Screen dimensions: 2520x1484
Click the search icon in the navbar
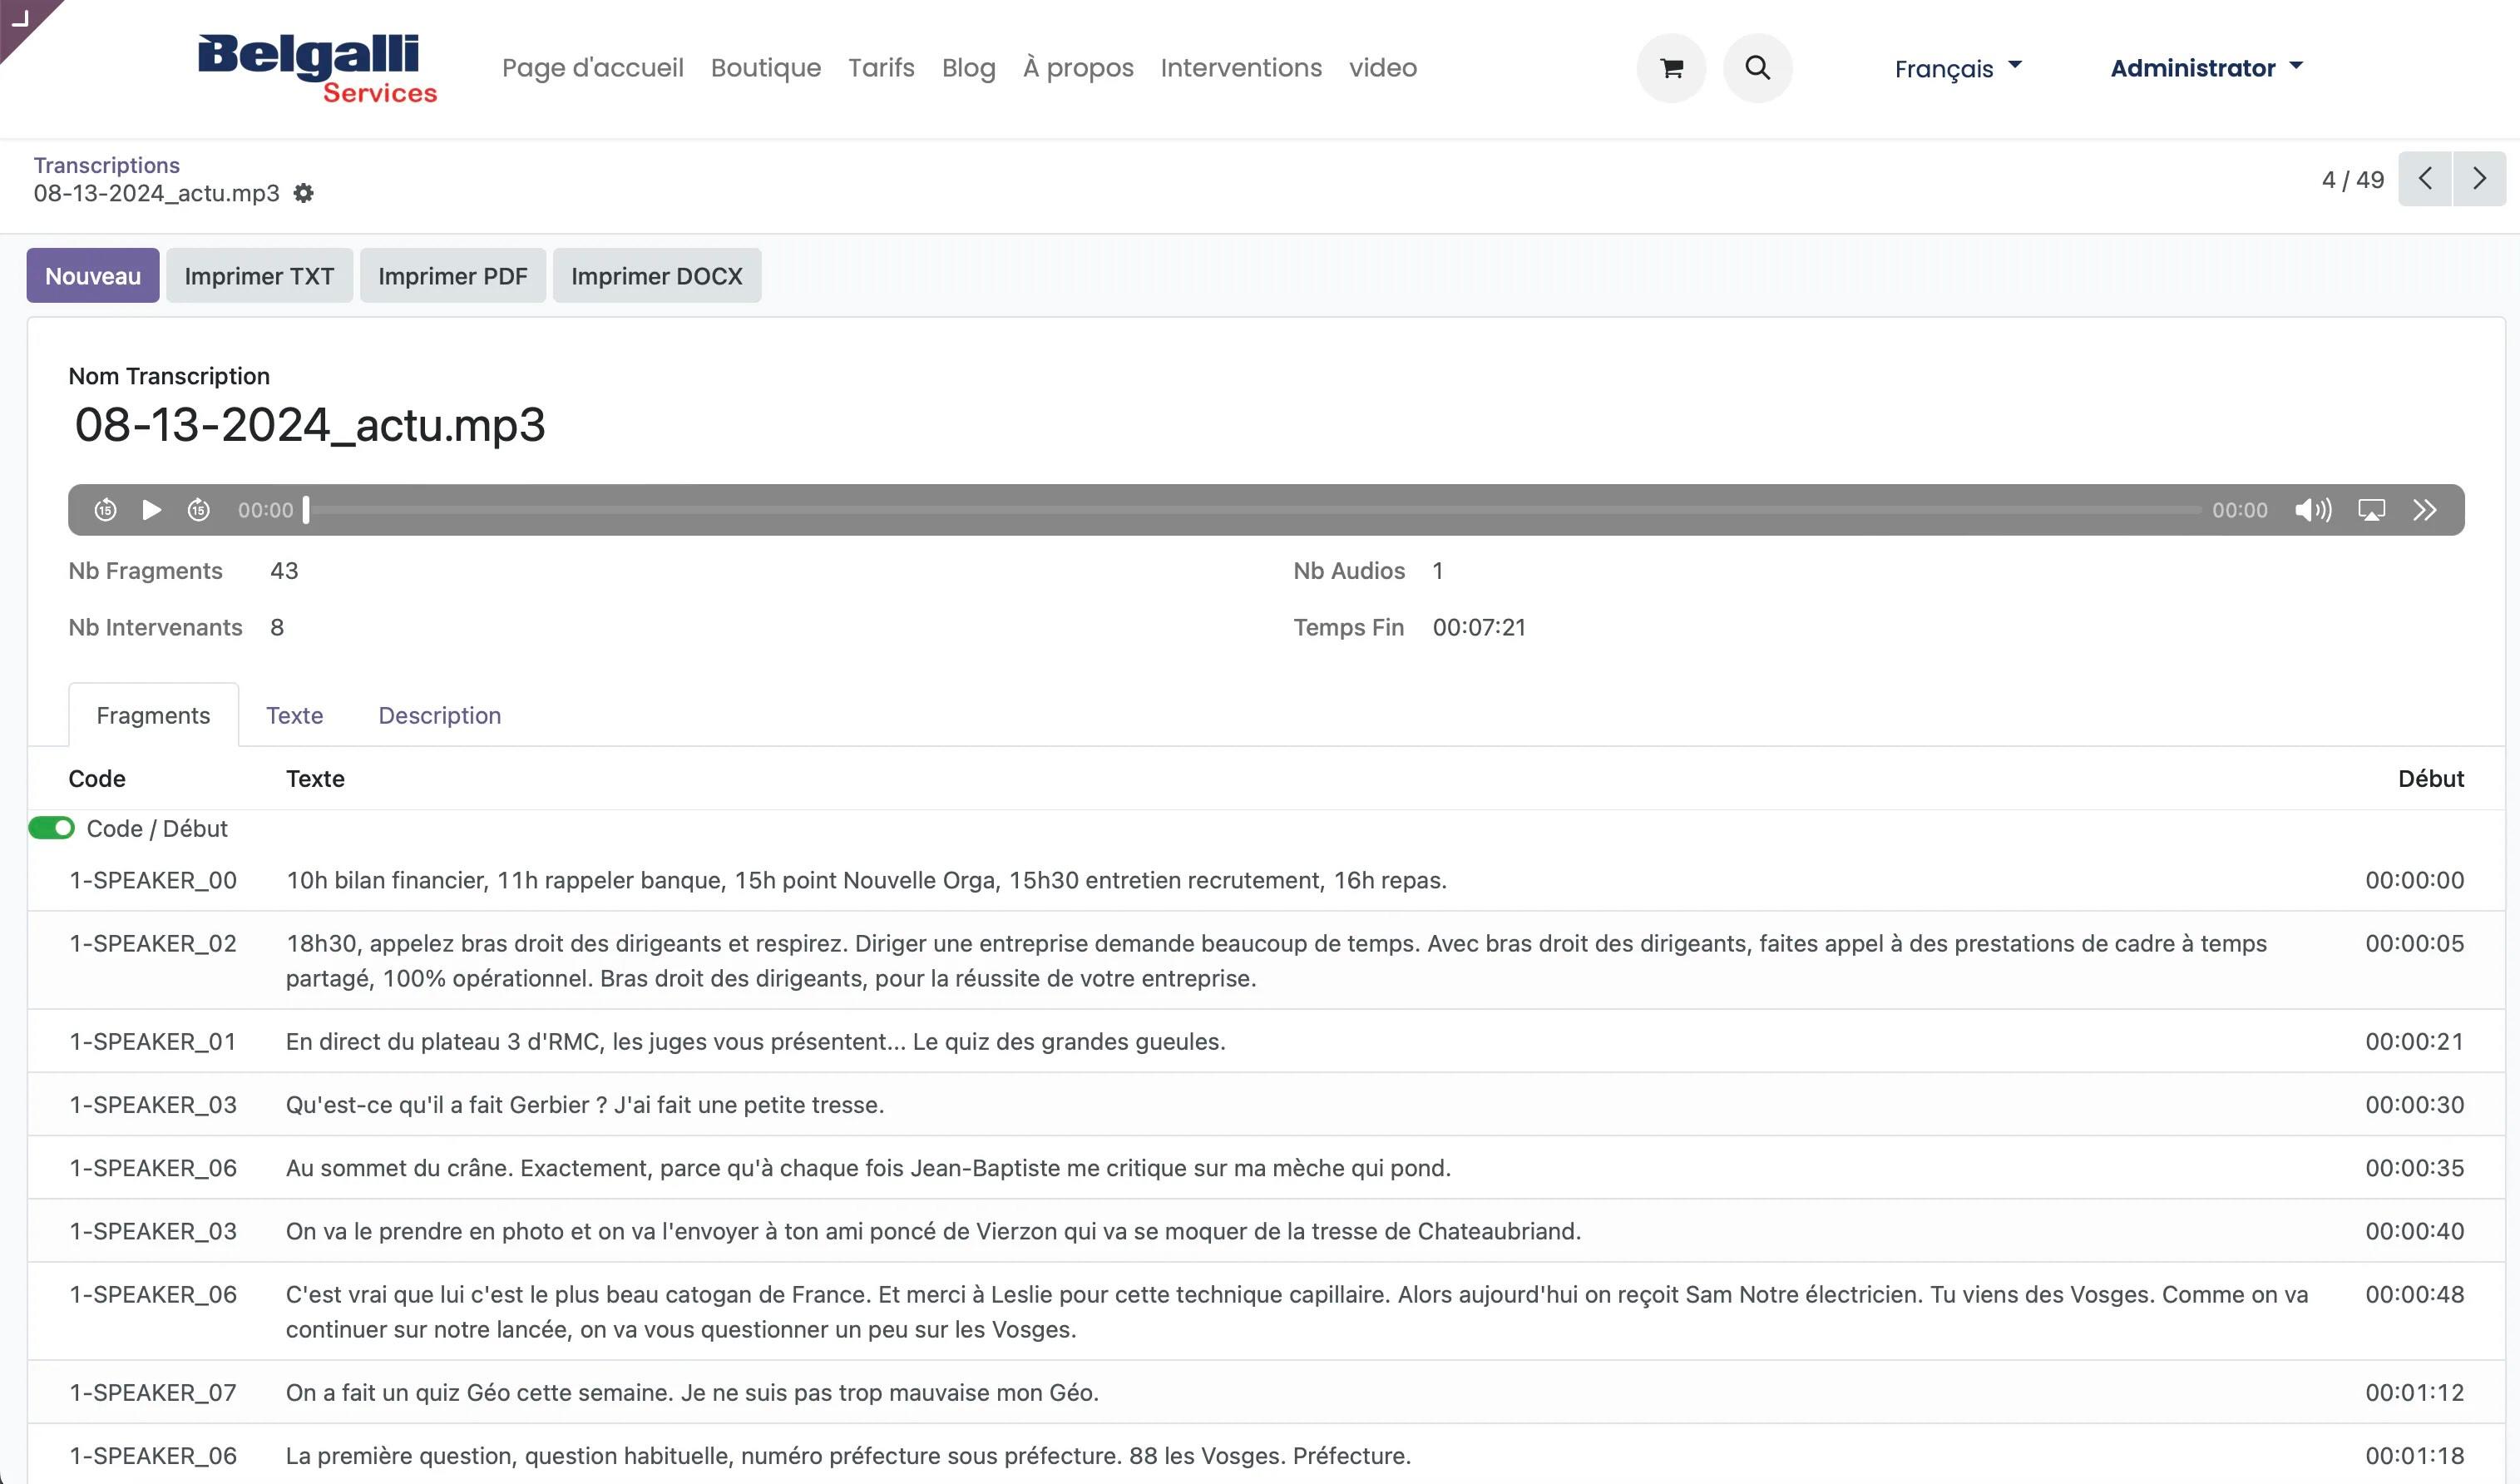1757,67
